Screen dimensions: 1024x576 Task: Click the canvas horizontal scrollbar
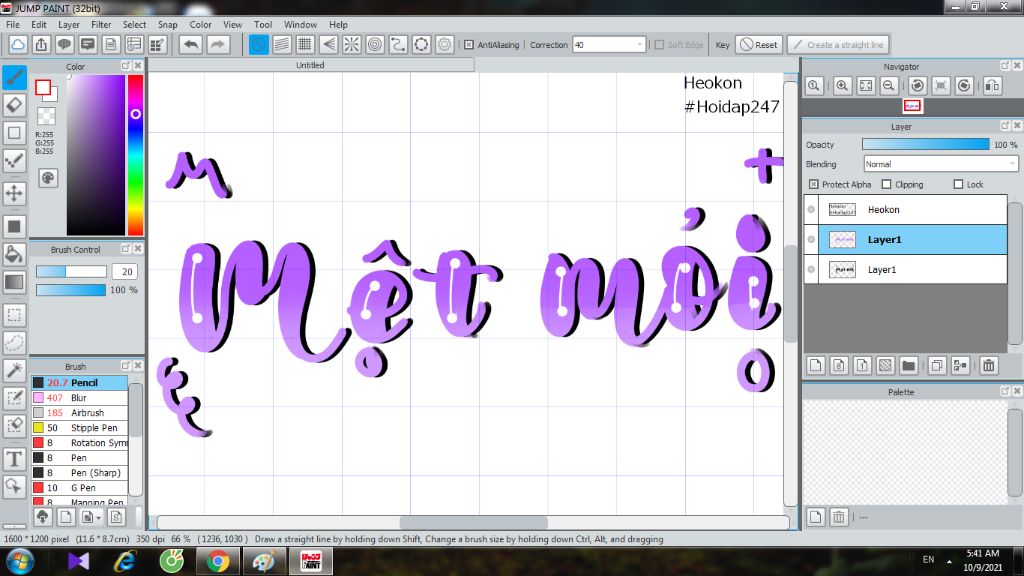[x=473, y=522]
